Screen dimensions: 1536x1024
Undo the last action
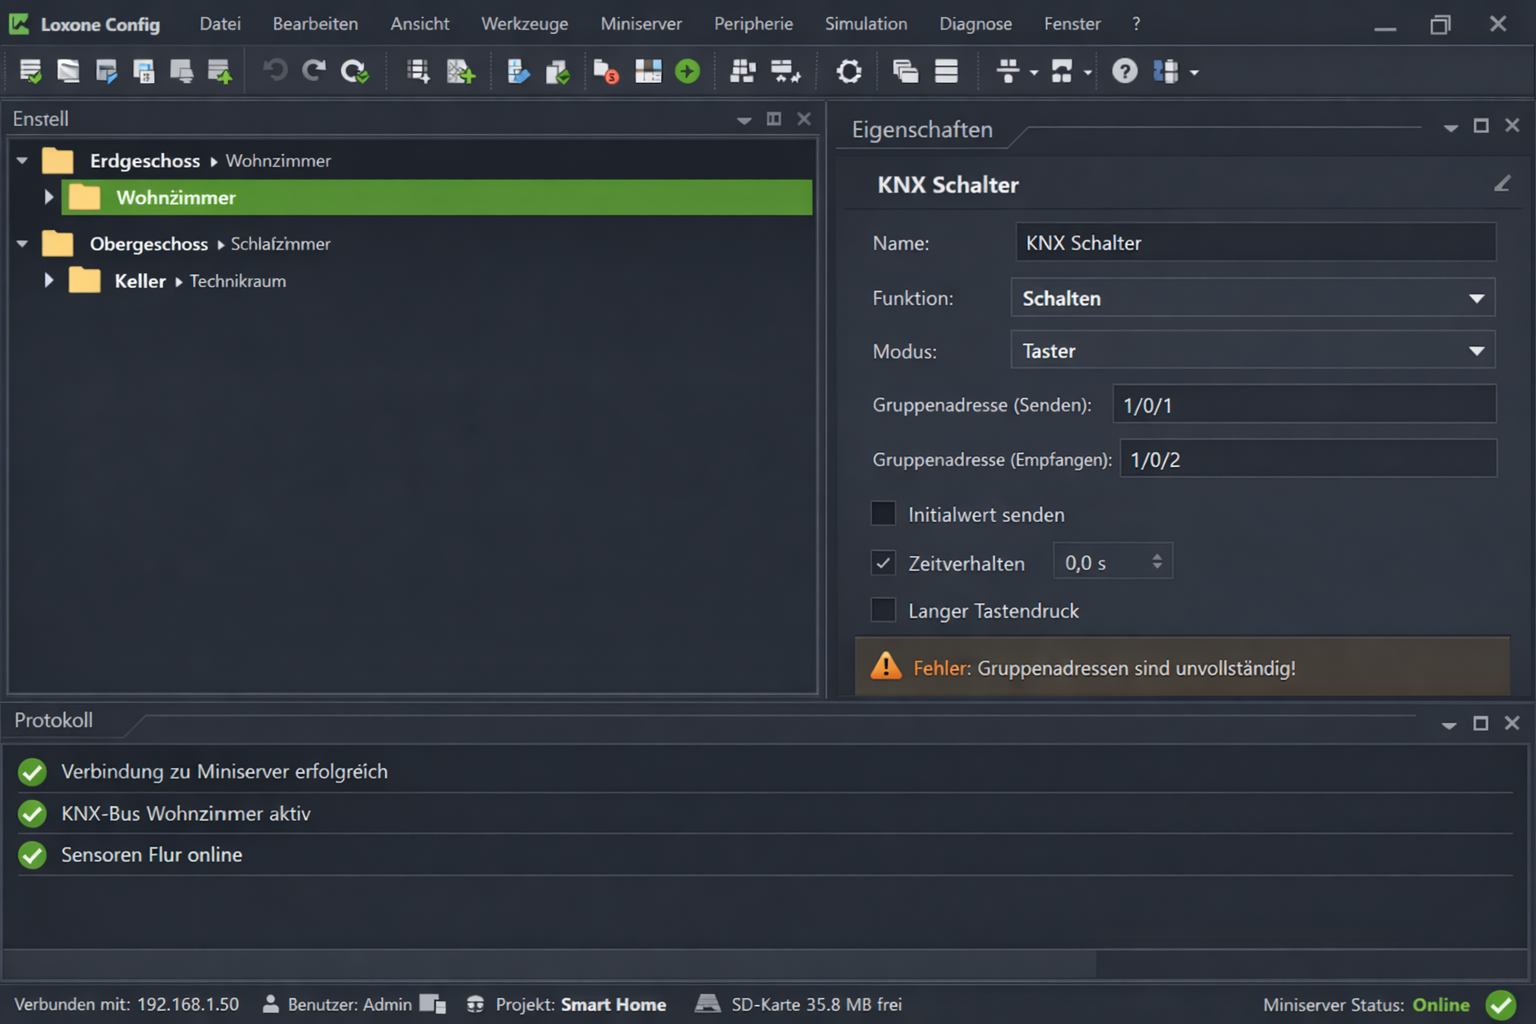[275, 70]
